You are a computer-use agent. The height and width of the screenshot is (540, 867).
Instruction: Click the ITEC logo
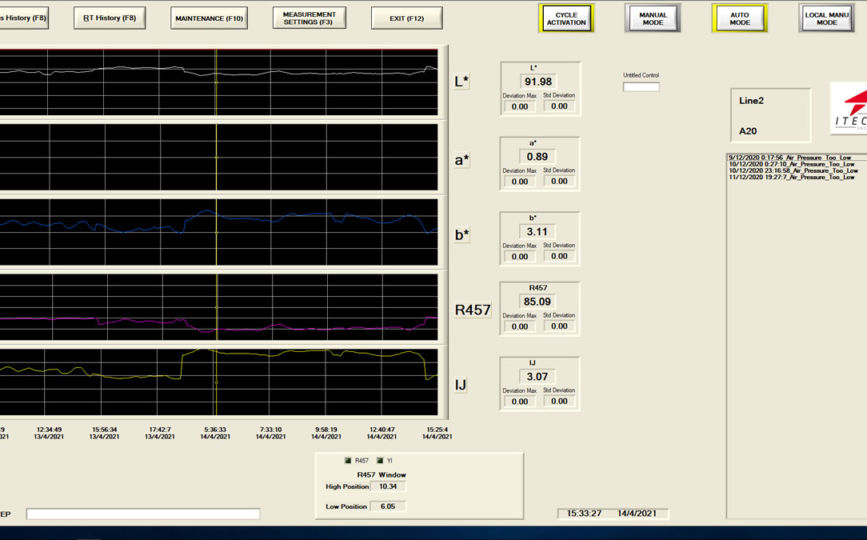849,108
